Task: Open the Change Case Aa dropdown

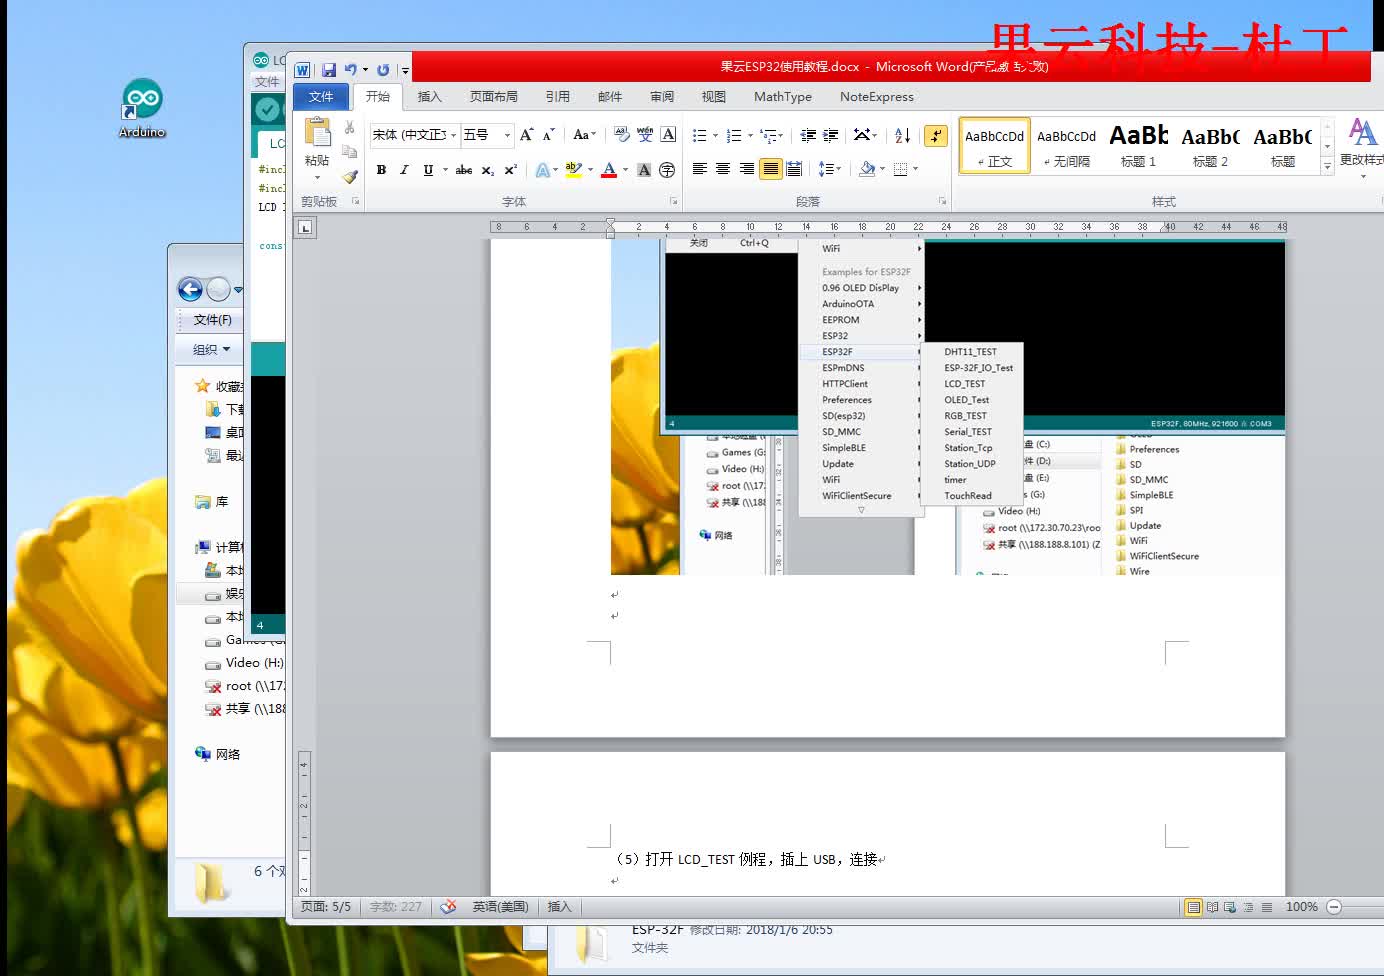Action: pos(584,134)
